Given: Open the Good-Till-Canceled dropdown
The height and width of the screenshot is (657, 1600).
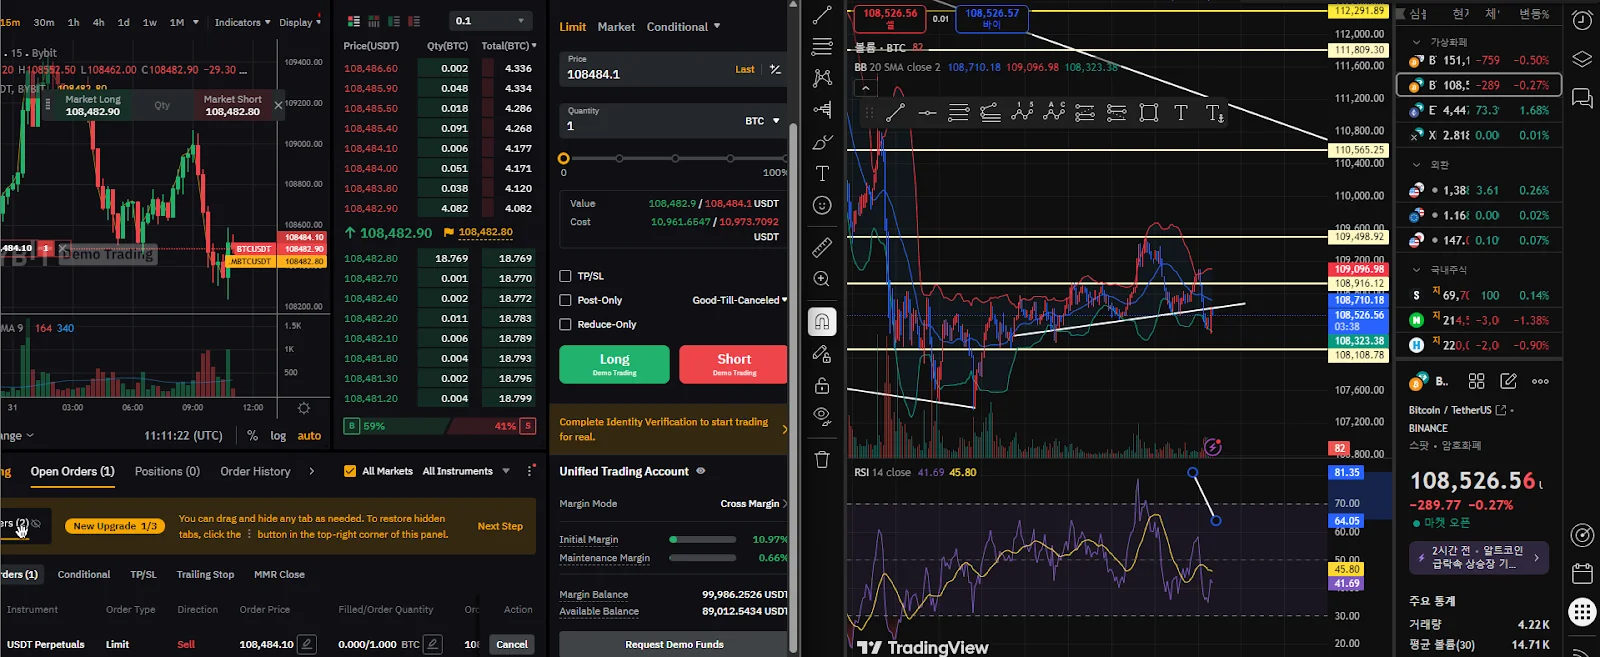Looking at the screenshot, I should [739, 300].
